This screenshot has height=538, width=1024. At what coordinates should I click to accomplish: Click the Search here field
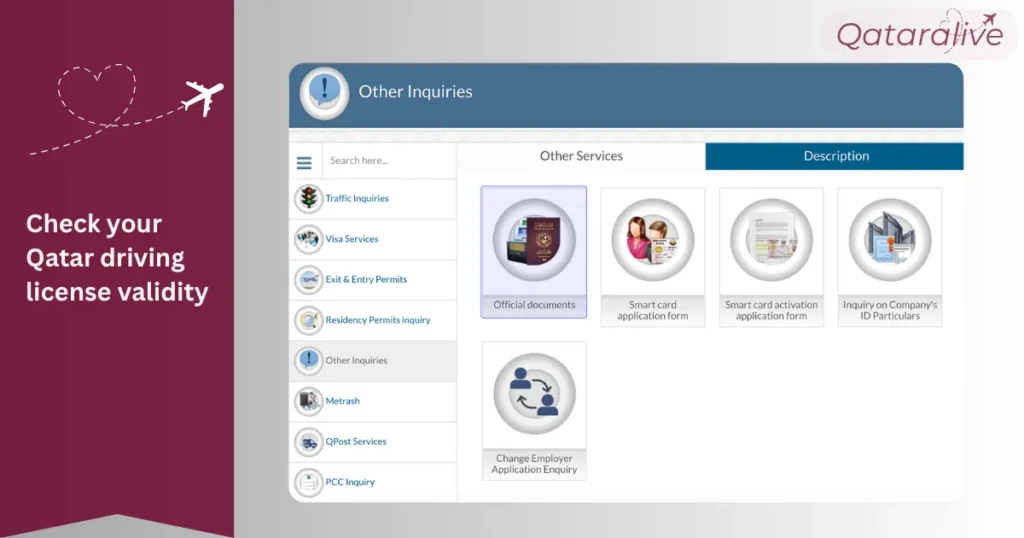(389, 161)
